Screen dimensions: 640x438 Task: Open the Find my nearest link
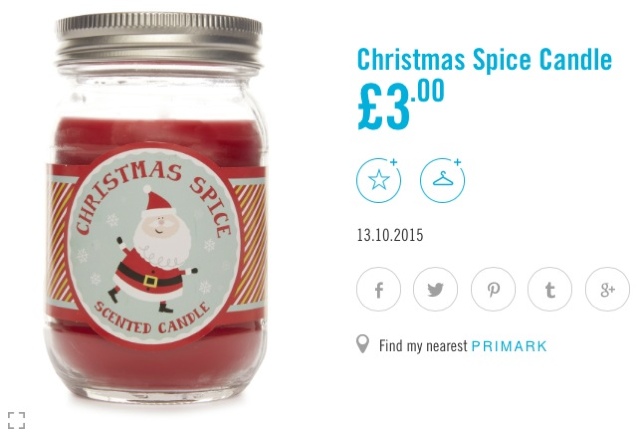pos(423,346)
